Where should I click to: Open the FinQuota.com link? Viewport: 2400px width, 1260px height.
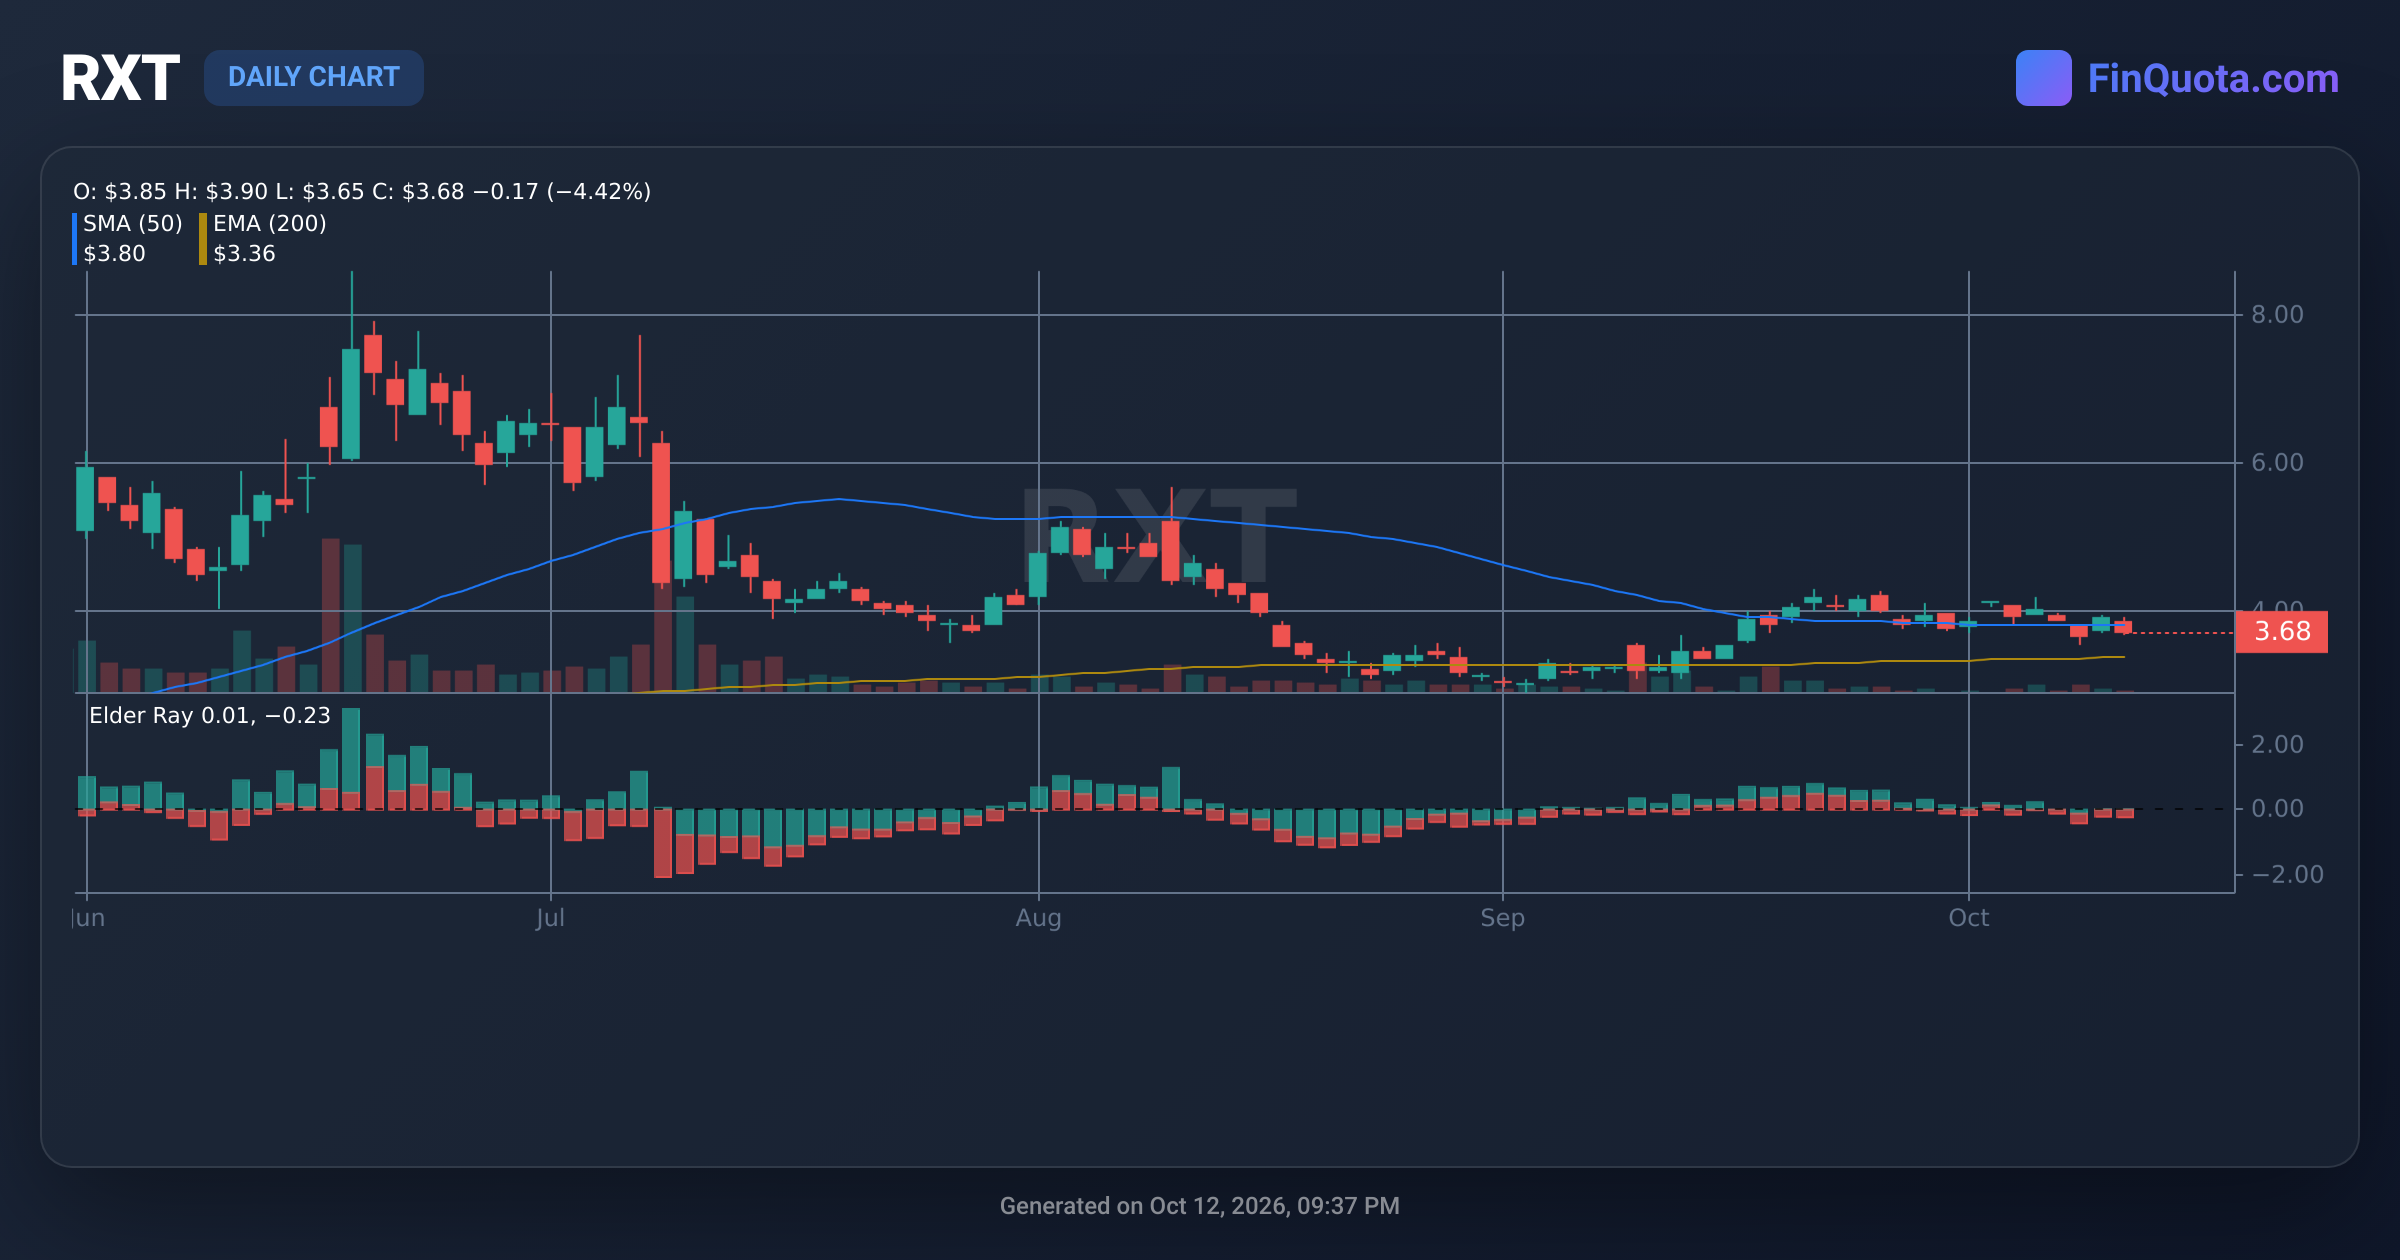[x=2213, y=78]
